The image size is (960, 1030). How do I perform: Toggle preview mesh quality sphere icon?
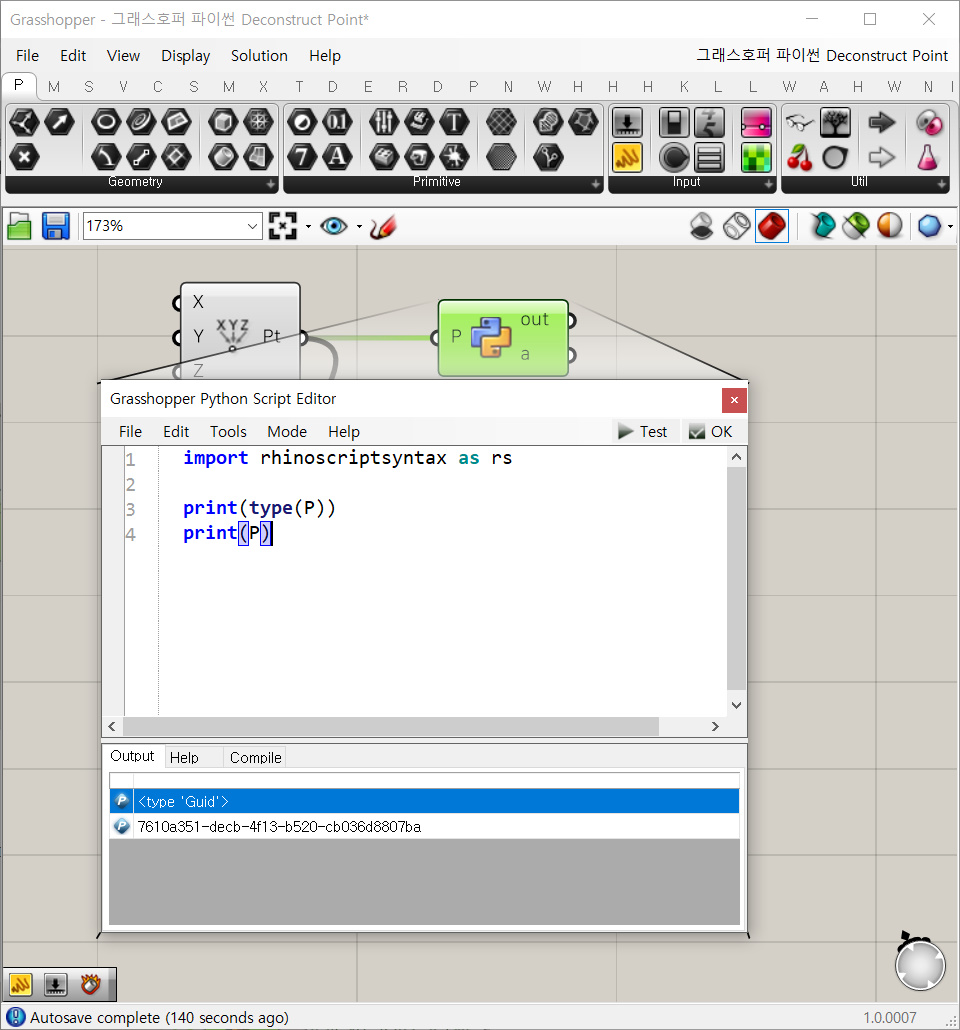(x=890, y=227)
